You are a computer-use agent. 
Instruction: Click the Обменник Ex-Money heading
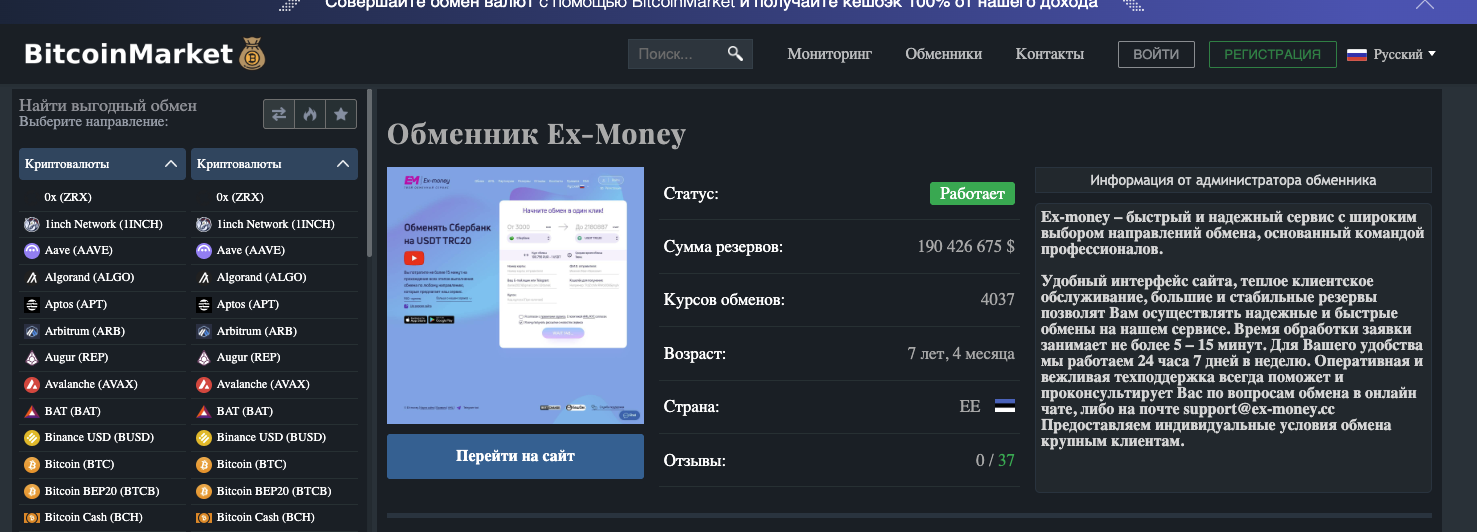pyautogui.click(x=536, y=135)
